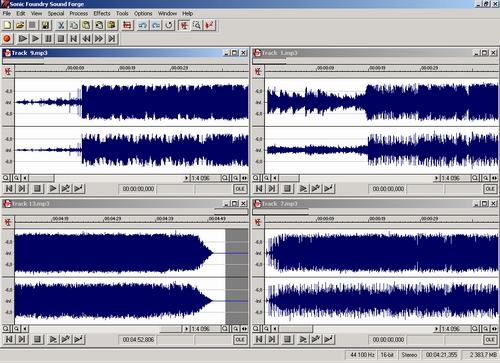Click the 00:04:29 ruler mark in Track 13.mp3
This screenshot has height=363, width=500.
(x=113, y=219)
